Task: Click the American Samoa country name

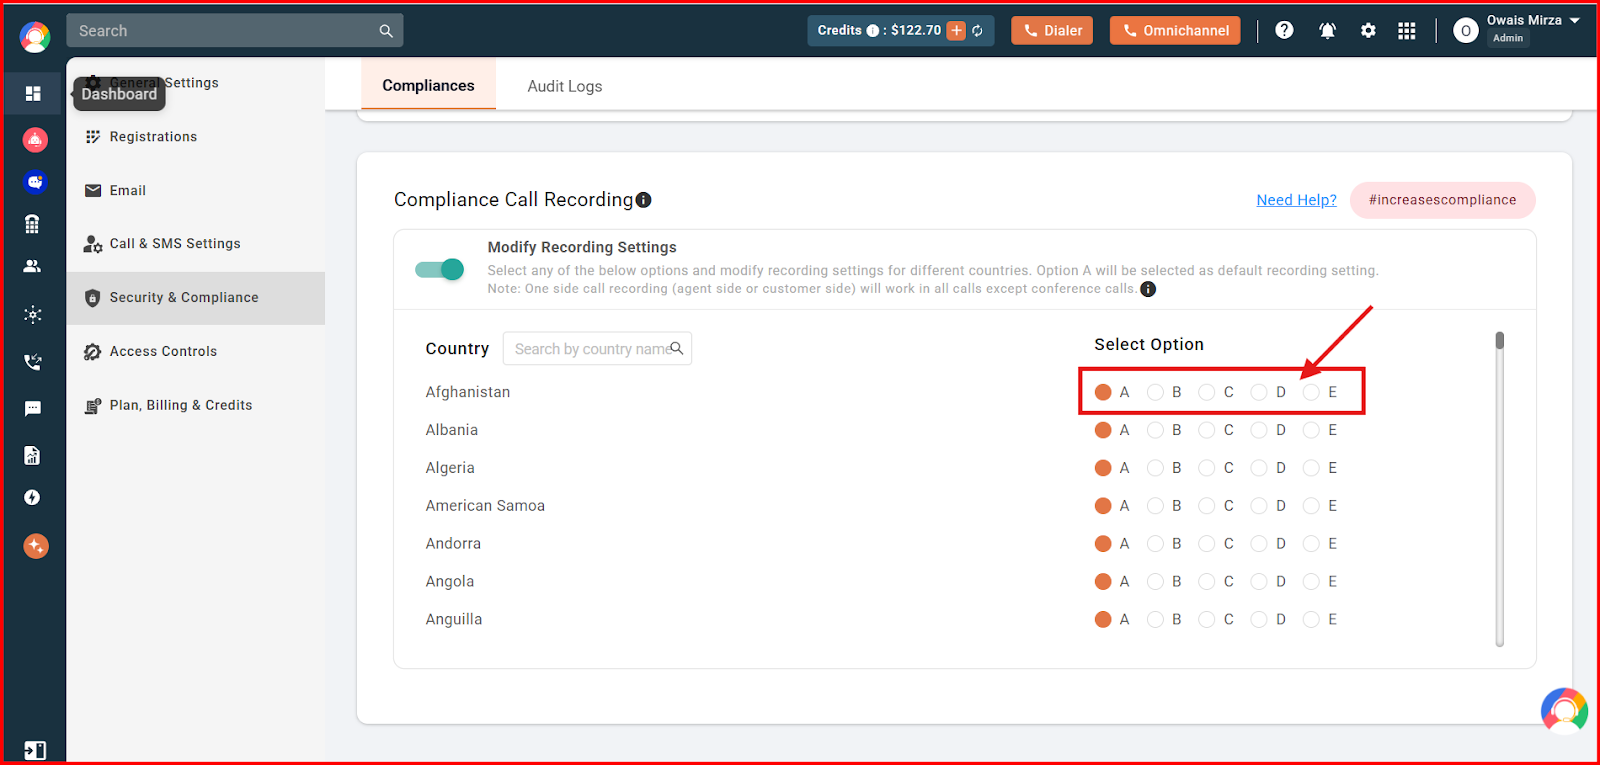Action: tap(485, 506)
